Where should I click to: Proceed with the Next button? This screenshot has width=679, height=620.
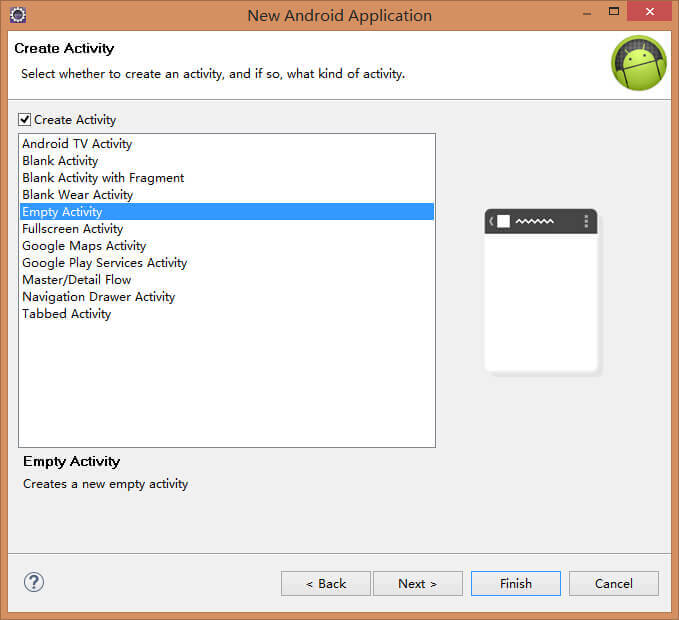[418, 584]
